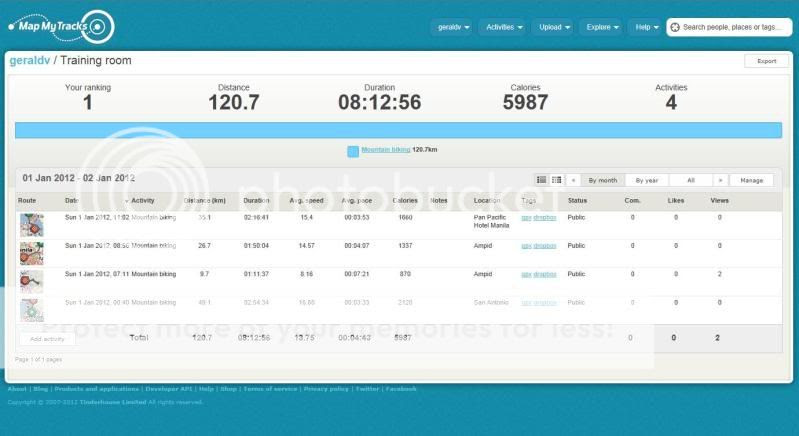Sort by Avg. pace column header

[x=357, y=201]
